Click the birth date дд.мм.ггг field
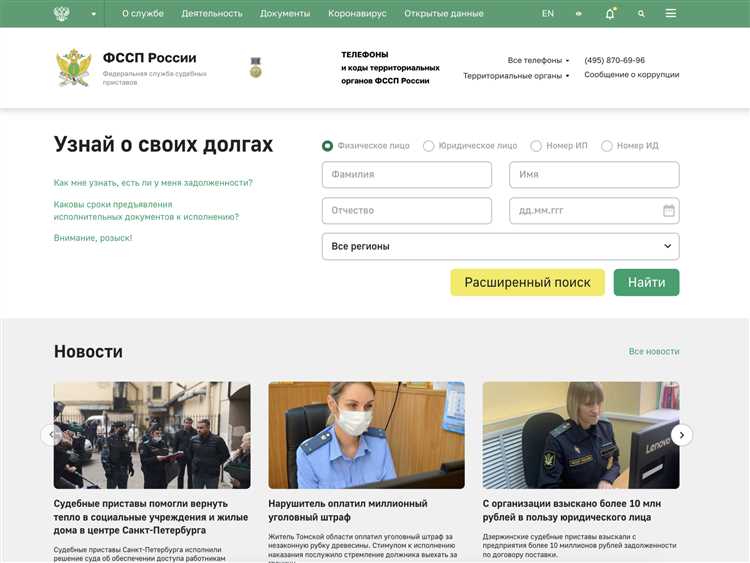 coord(595,210)
